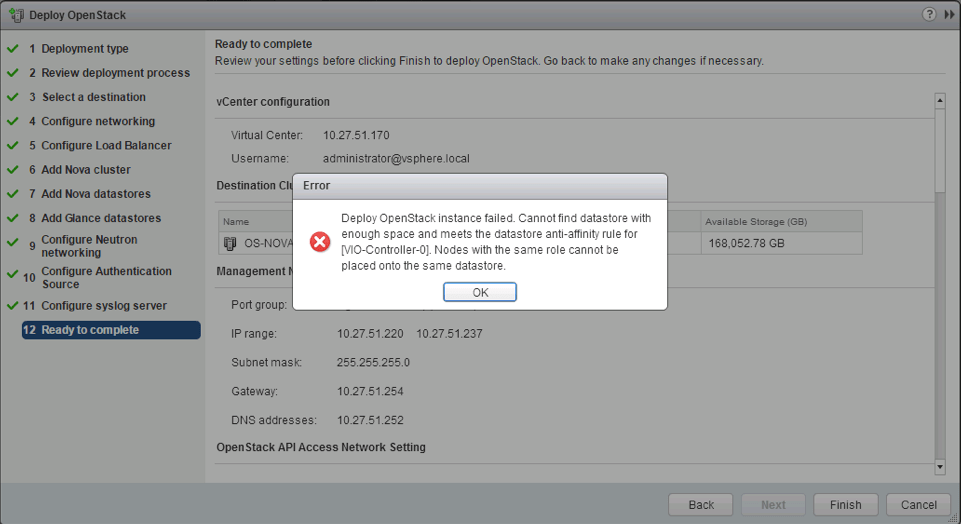Click the green checkmark beside Add Nova datastores
The height and width of the screenshot is (524, 961).
(x=12, y=193)
